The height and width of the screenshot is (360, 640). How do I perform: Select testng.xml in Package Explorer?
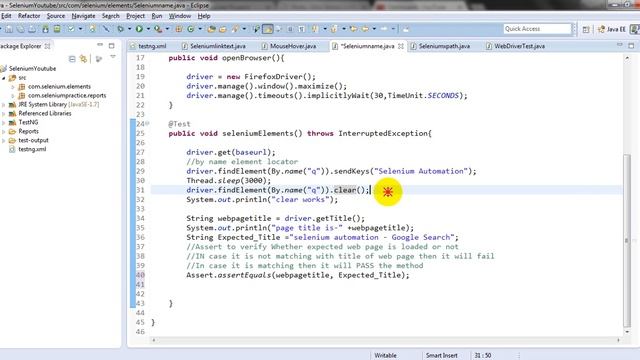tap(32, 149)
